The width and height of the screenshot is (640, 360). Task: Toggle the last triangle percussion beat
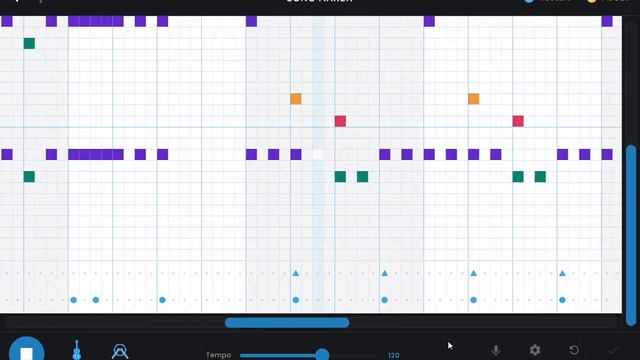562,273
